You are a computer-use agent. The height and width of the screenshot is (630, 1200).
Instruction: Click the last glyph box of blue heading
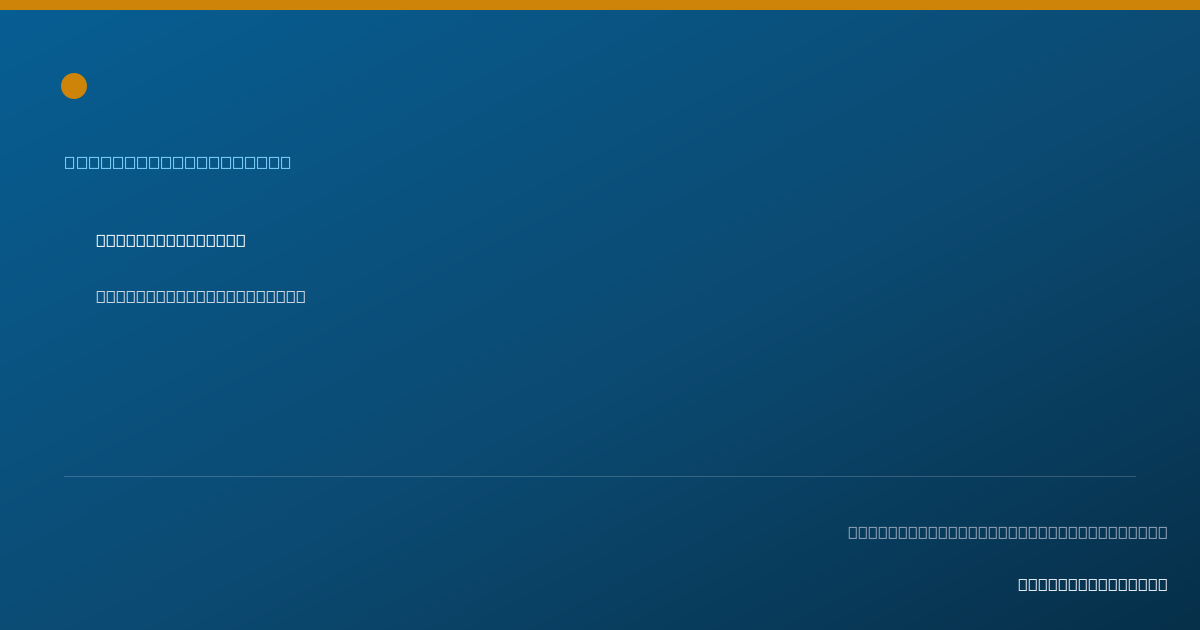[x=286, y=162]
